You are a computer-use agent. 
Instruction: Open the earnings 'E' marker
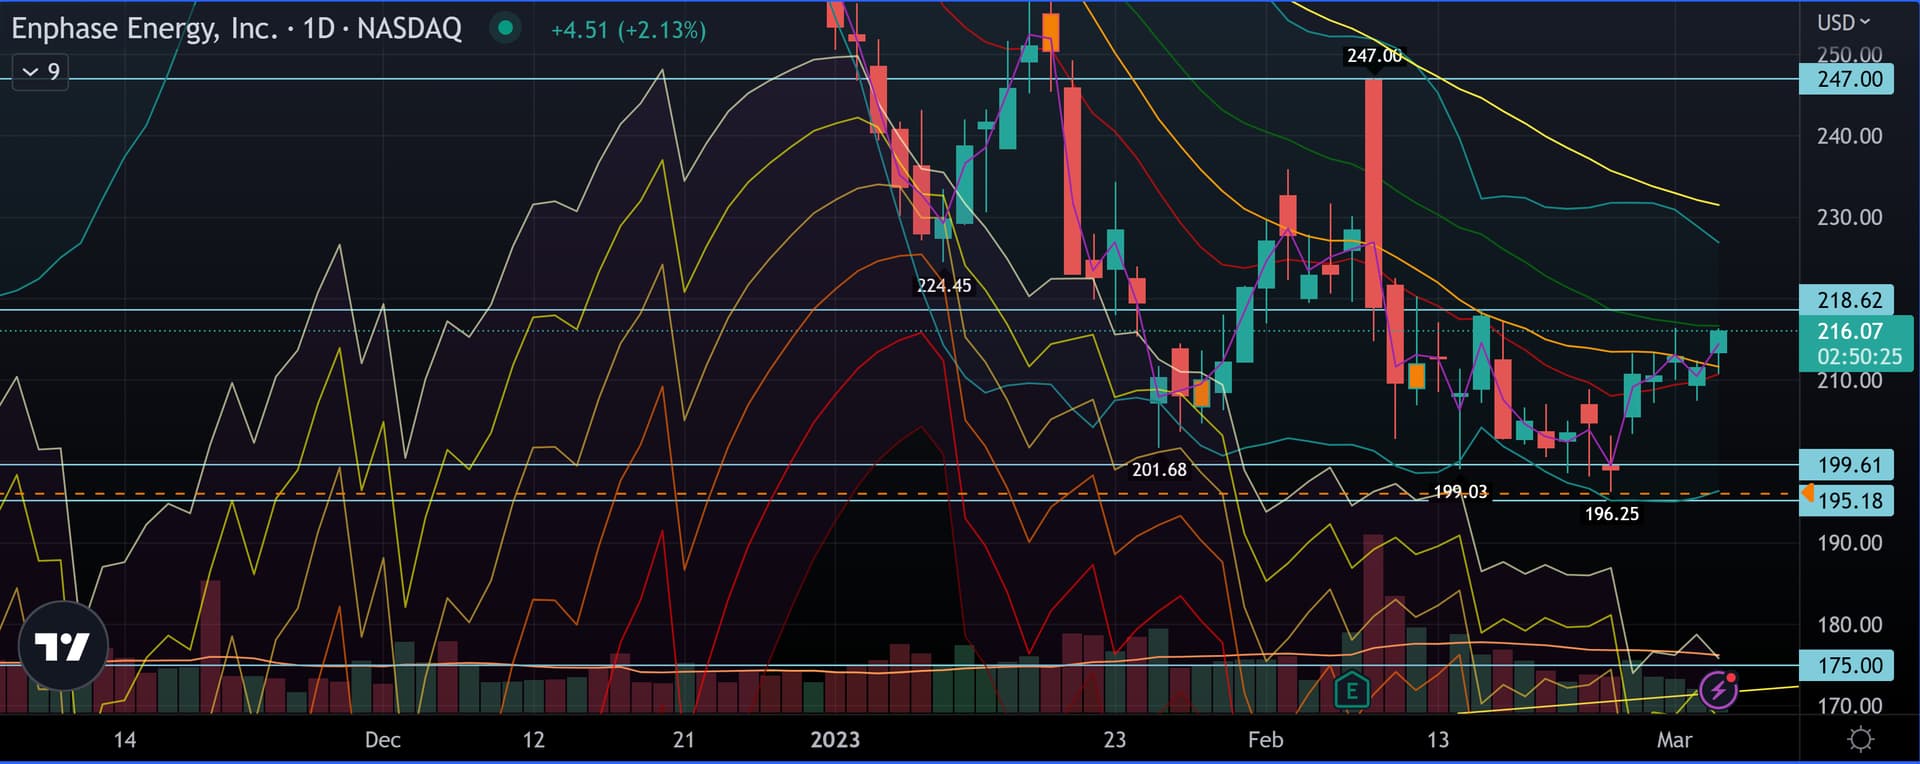[1351, 690]
